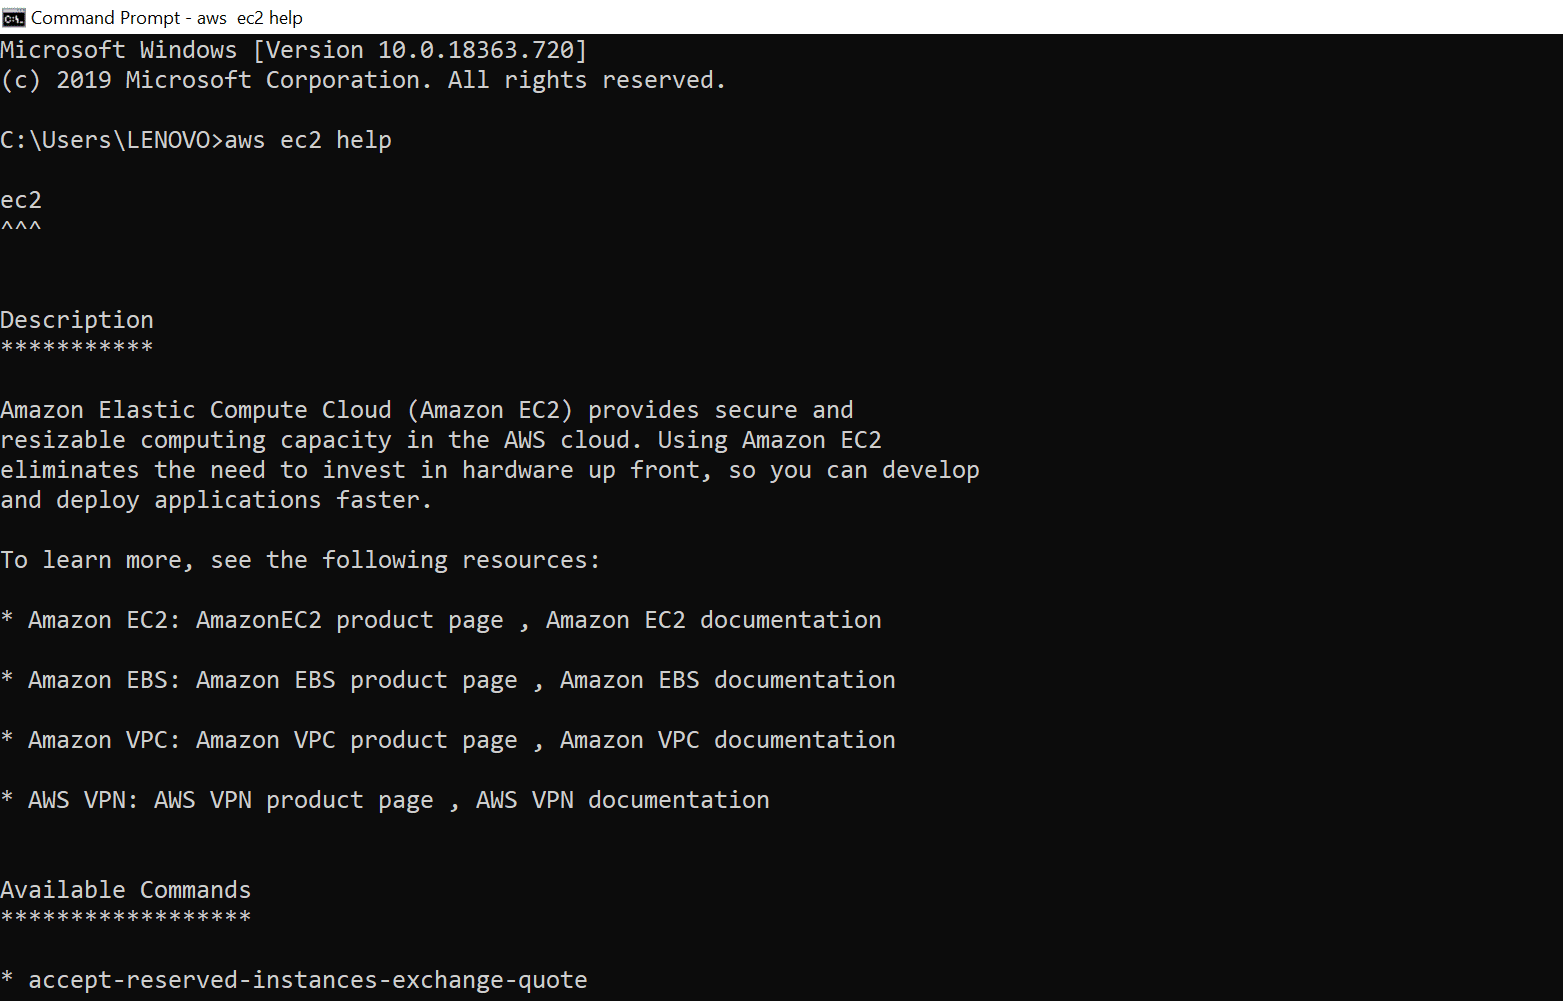Click "Amazon EC2 documentation" text
Viewport: 1563px width, 1001px height.
pos(713,620)
